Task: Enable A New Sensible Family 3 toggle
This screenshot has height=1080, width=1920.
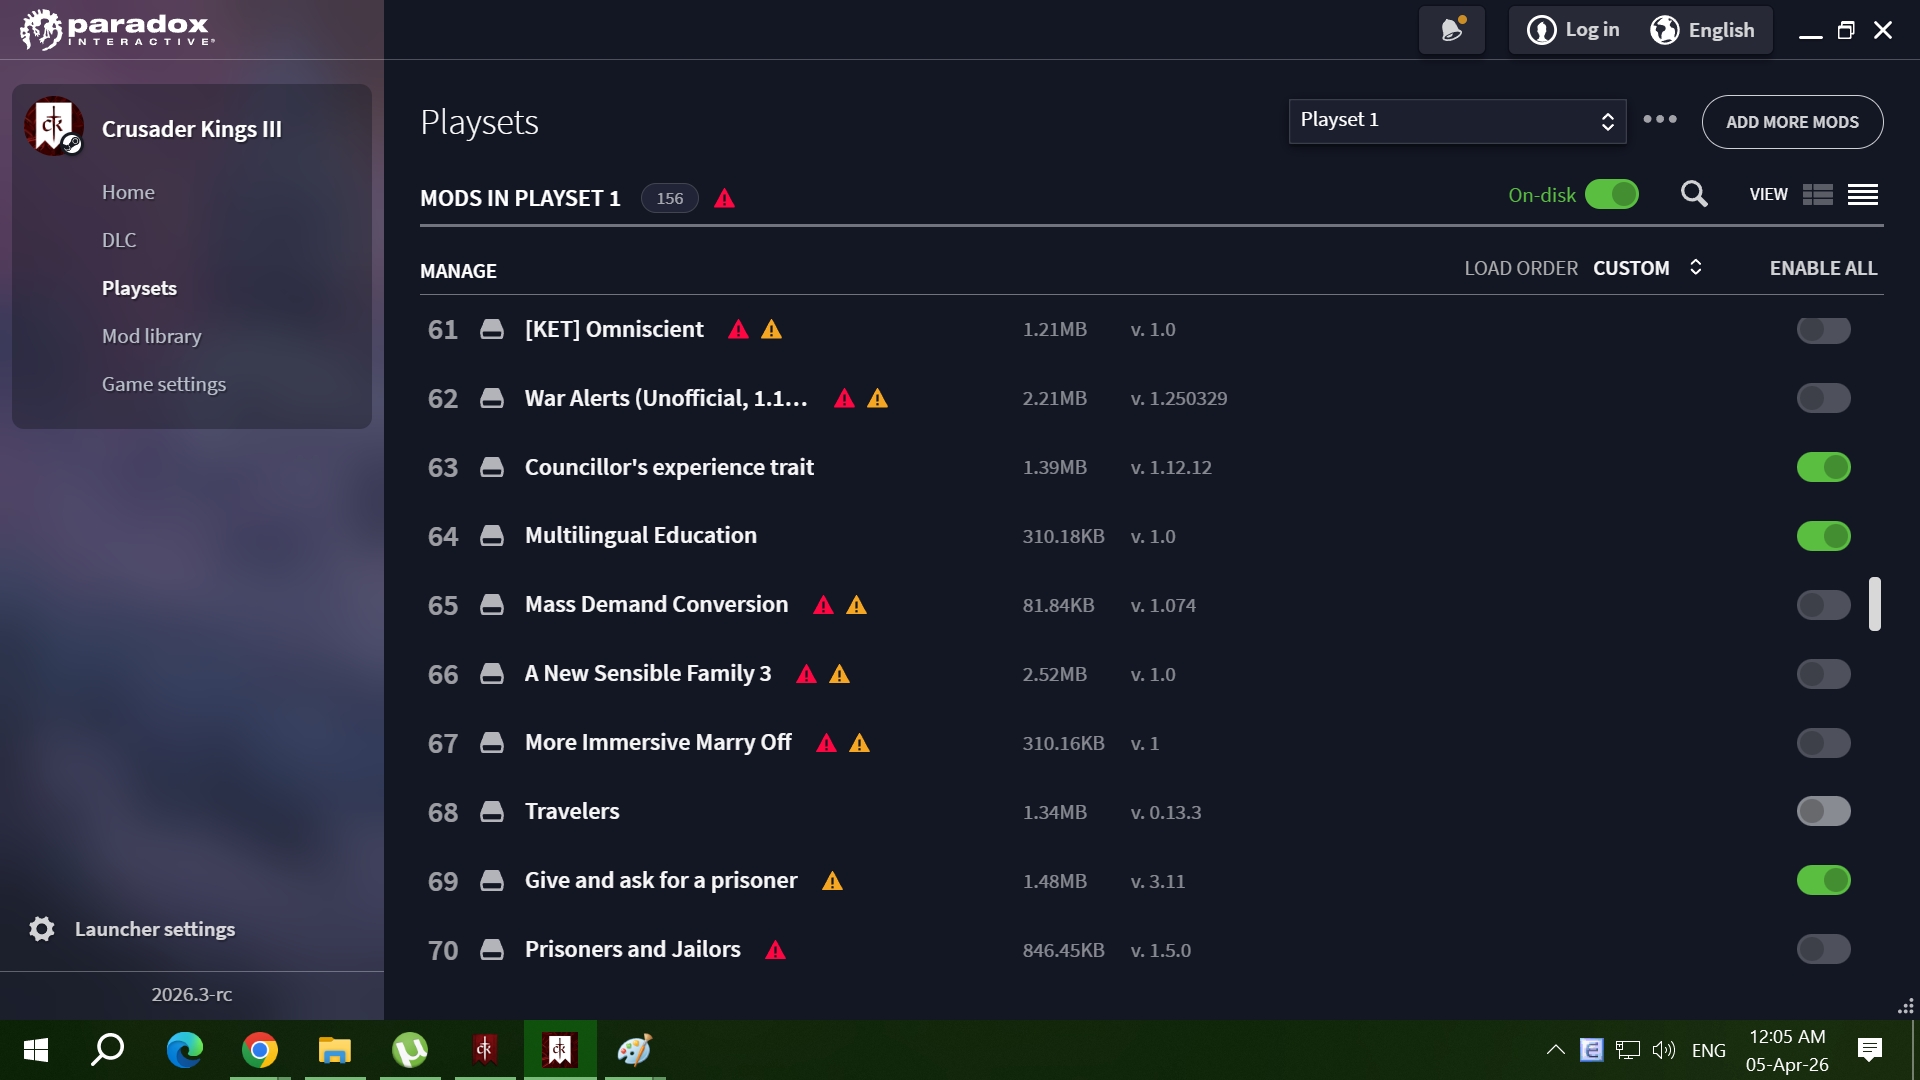Action: (x=1823, y=674)
